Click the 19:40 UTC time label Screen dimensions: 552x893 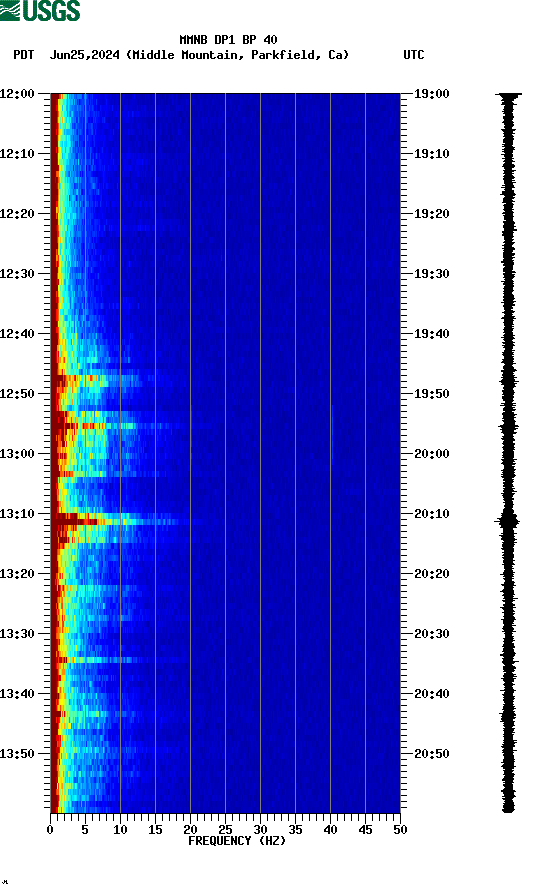pos(432,334)
